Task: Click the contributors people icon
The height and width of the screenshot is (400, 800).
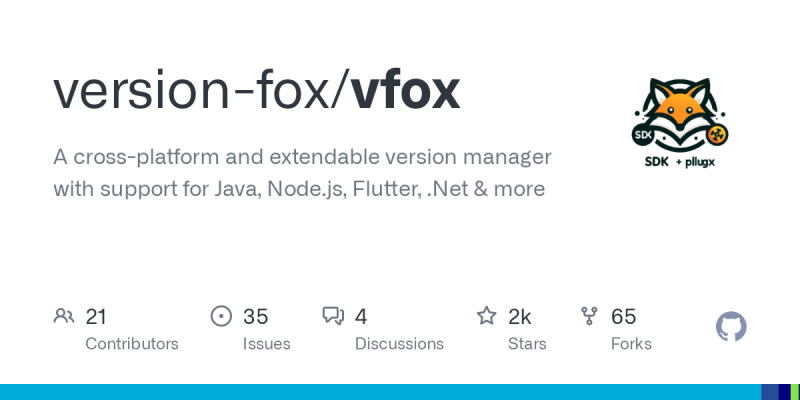Action: (64, 317)
